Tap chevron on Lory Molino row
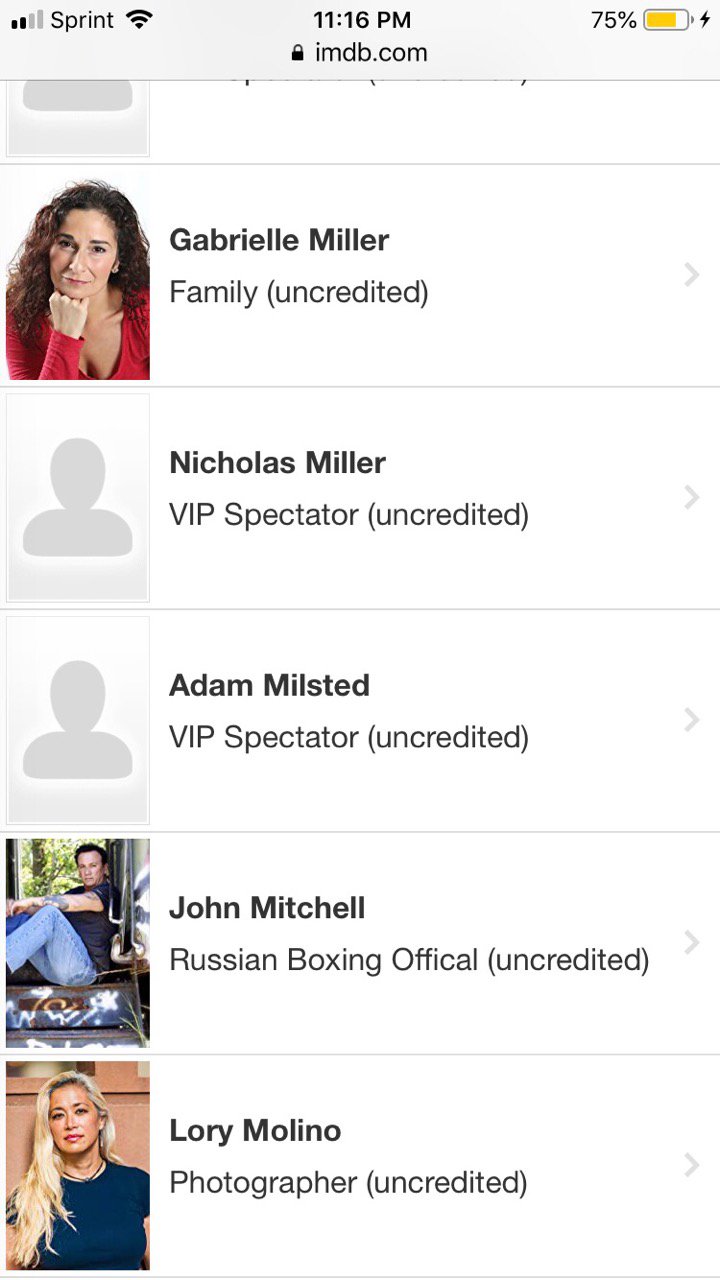Screen dimensions: 720x1280 pyautogui.click(x=691, y=1165)
